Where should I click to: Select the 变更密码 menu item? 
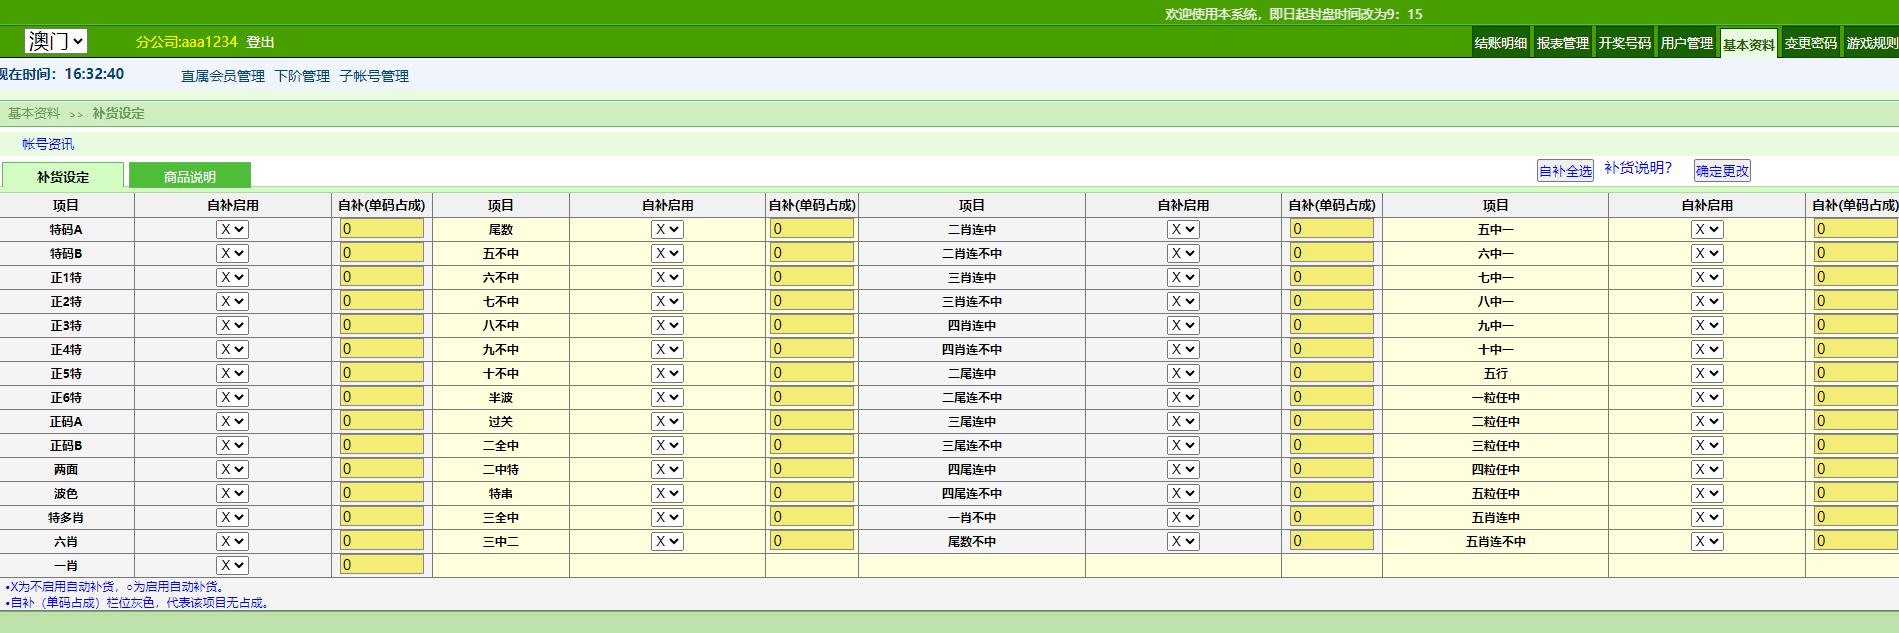tap(1810, 43)
